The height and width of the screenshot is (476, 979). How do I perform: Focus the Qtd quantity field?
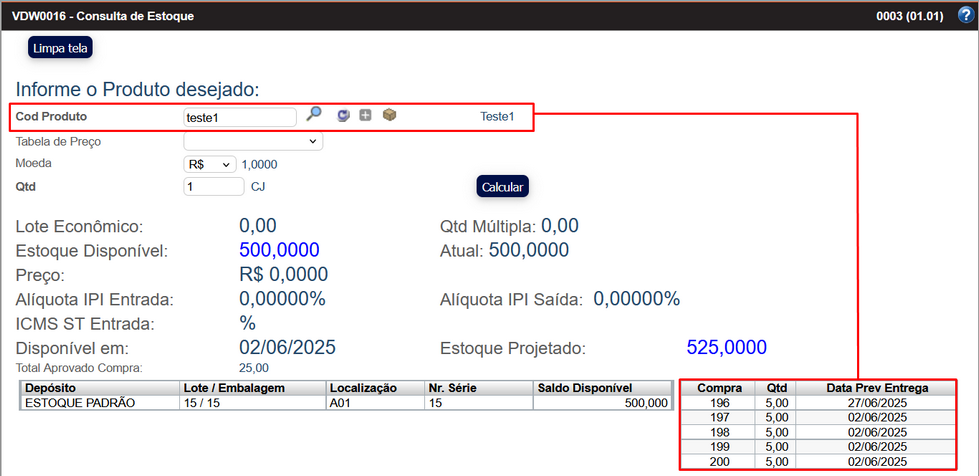click(214, 186)
